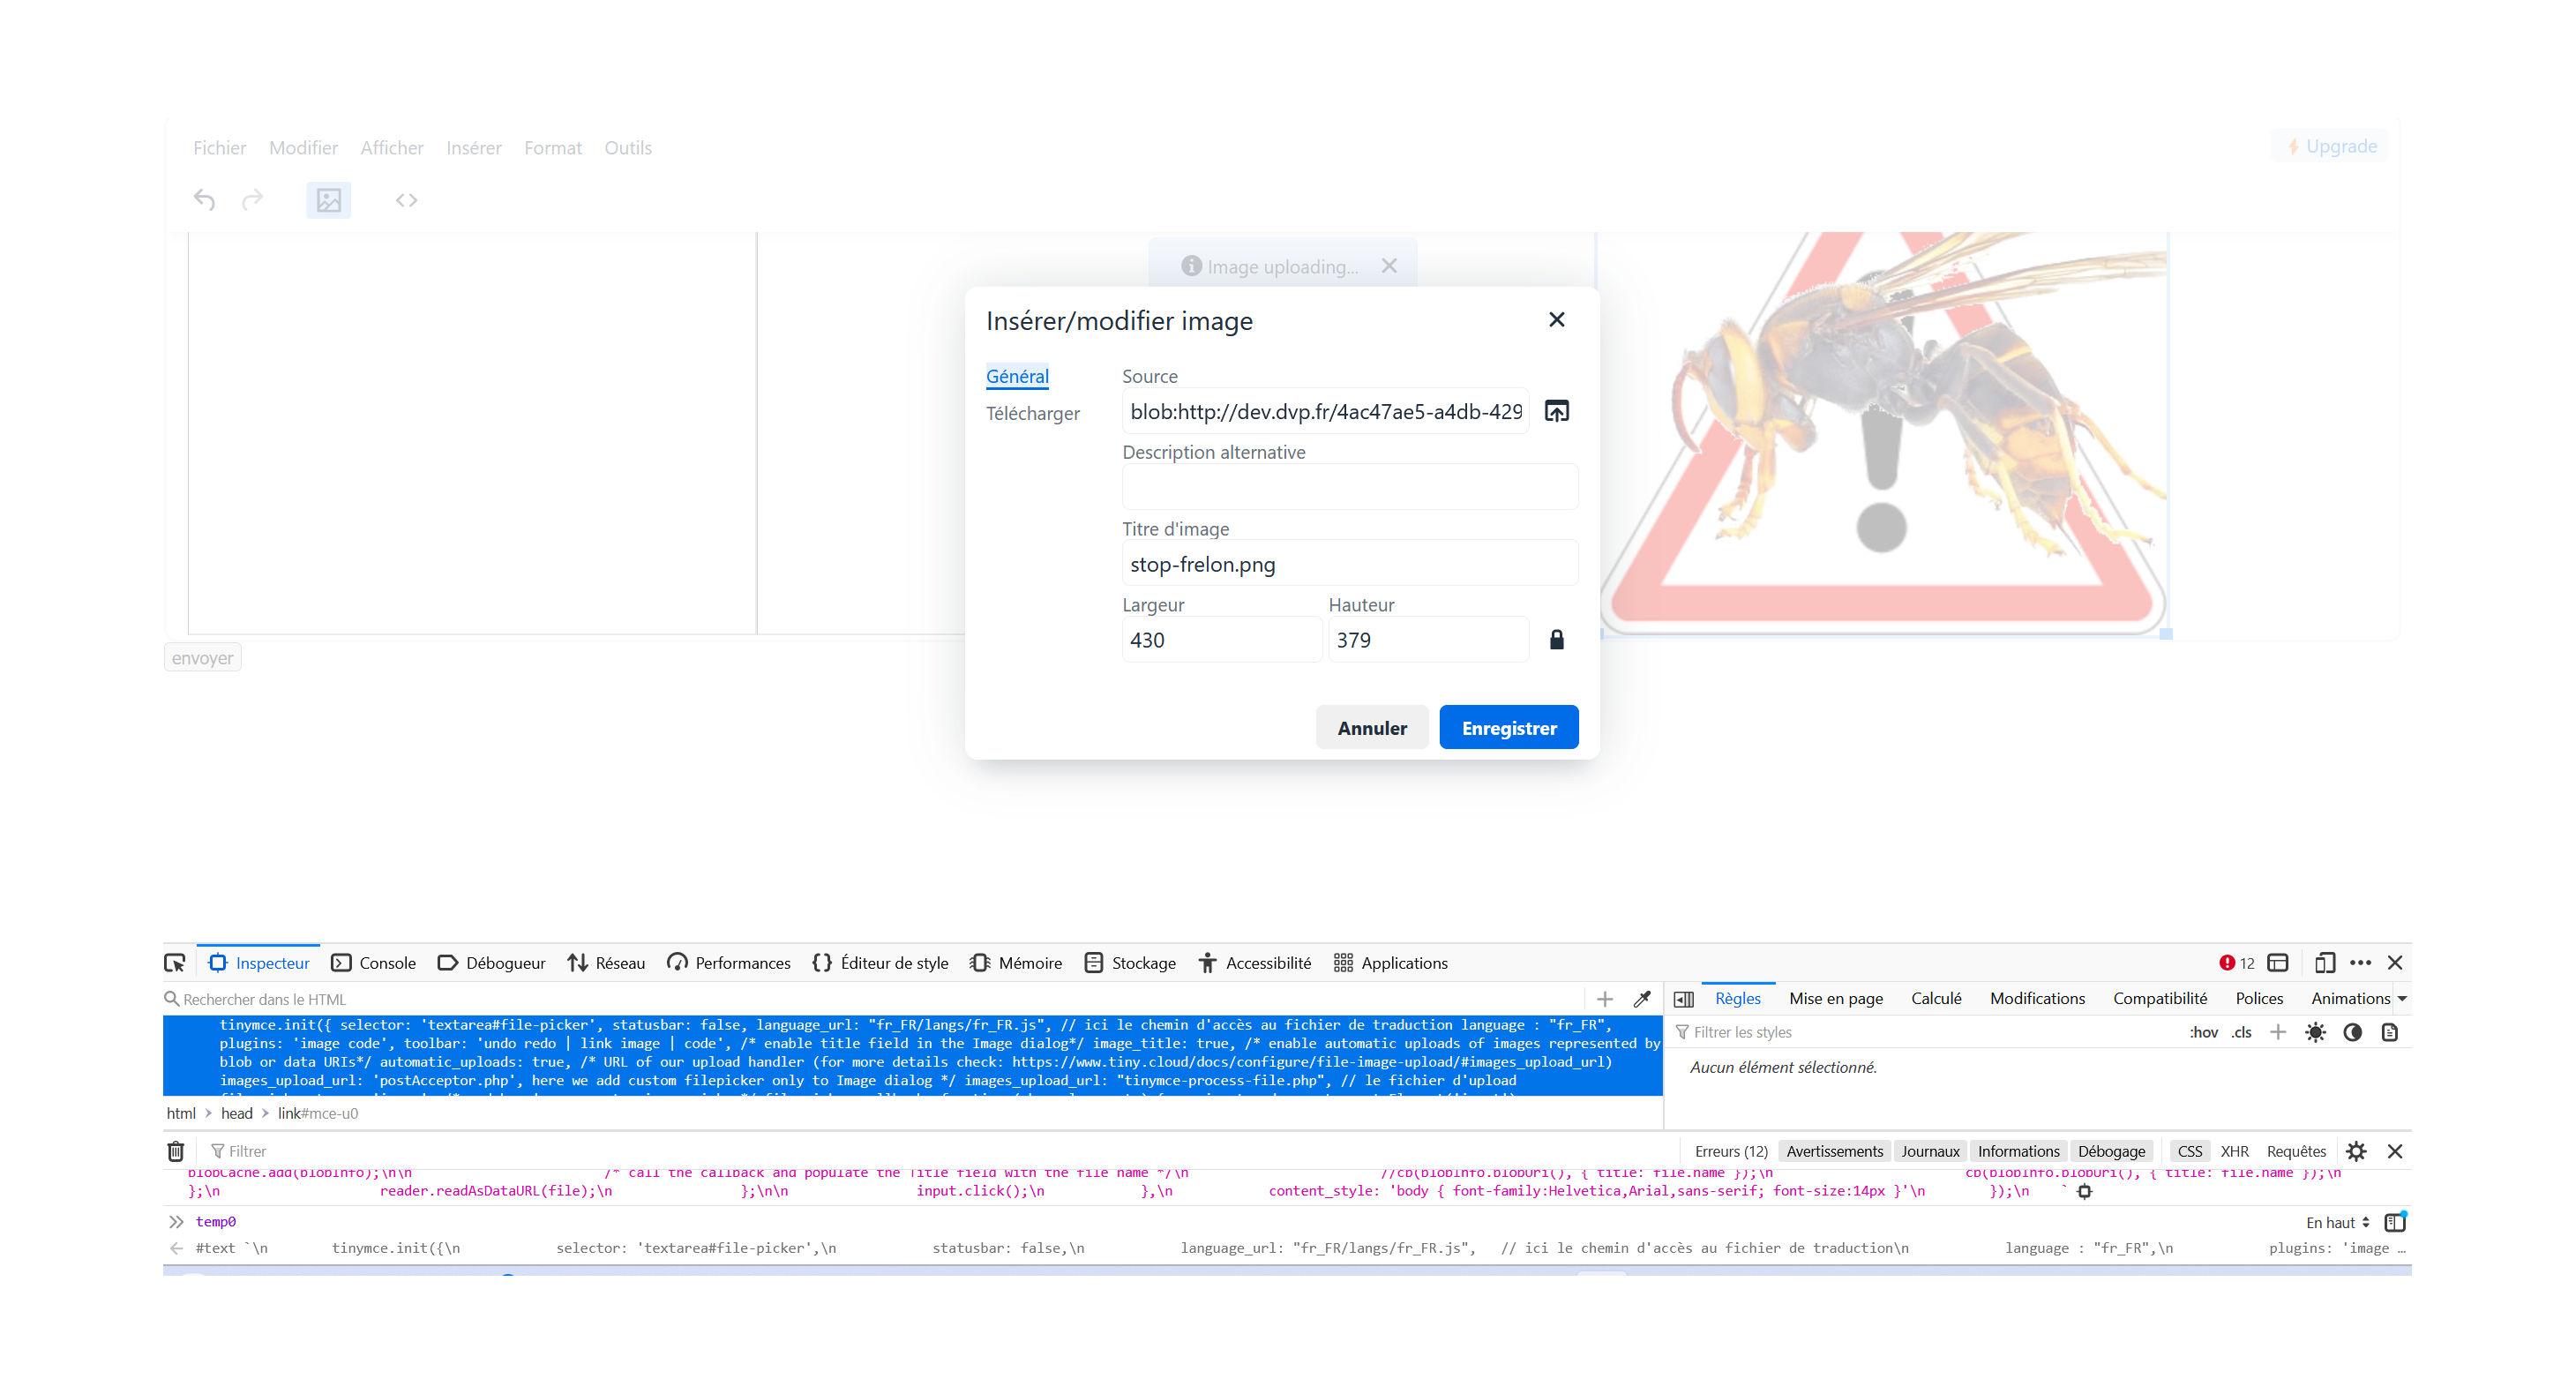Click the eyedropper color picker icon
Screen dimensions: 2576x1394
(x=1641, y=999)
